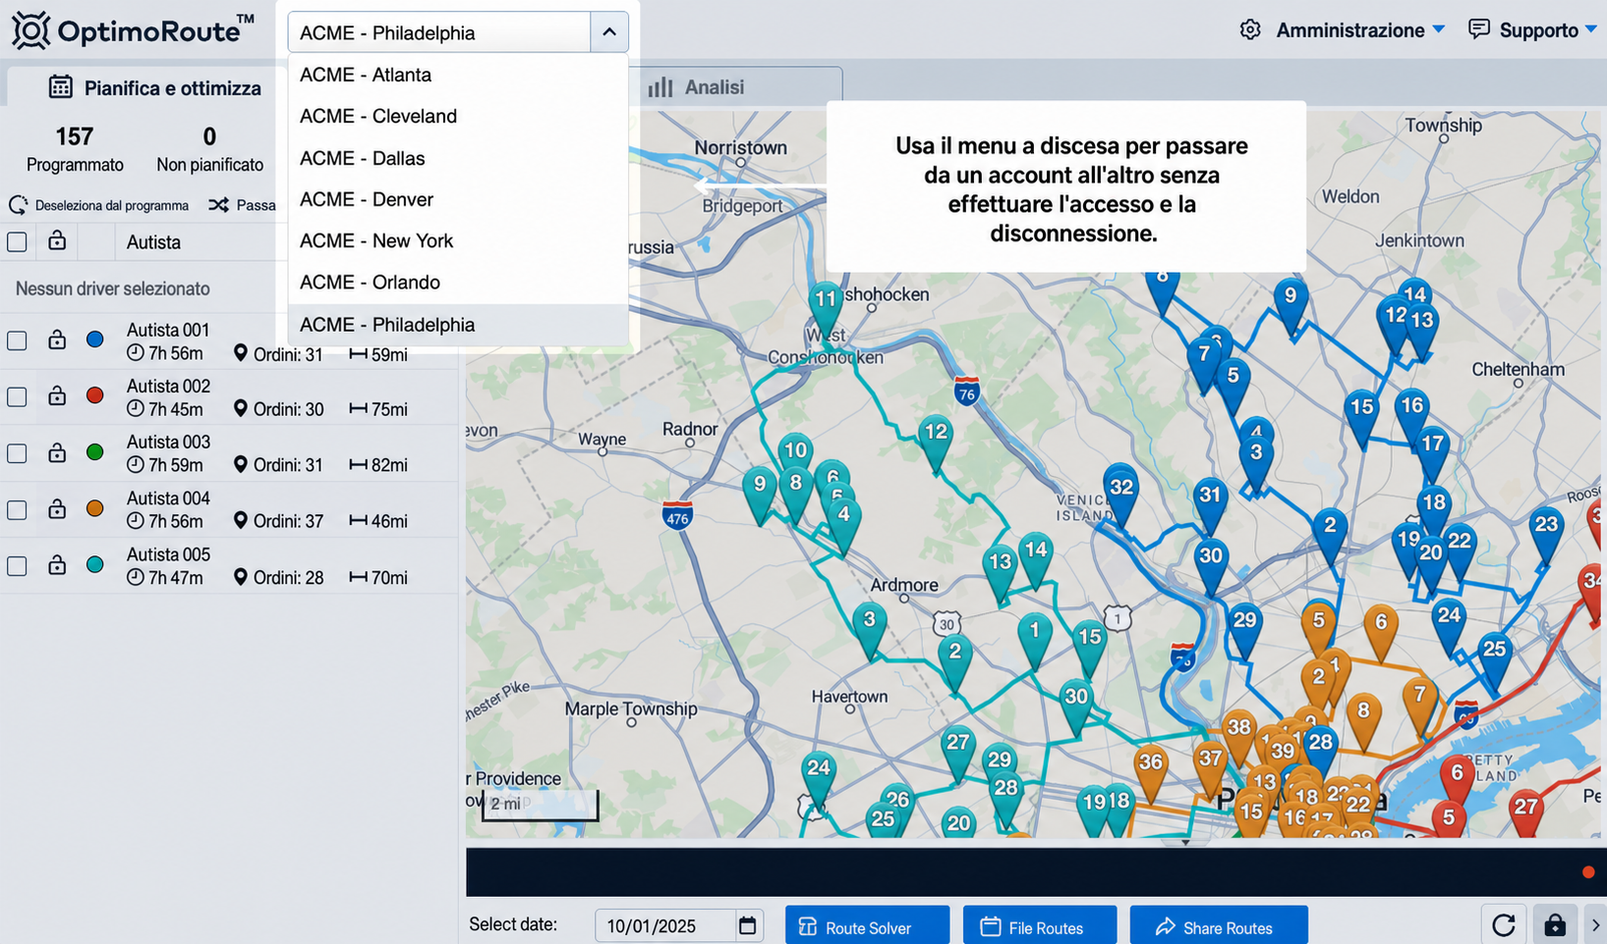Toggle the lock for Autista 004
The height and width of the screenshot is (944, 1607).
click(57, 509)
